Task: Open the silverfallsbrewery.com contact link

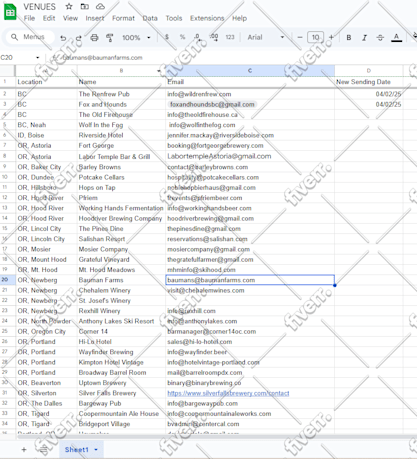Action: [228, 393]
